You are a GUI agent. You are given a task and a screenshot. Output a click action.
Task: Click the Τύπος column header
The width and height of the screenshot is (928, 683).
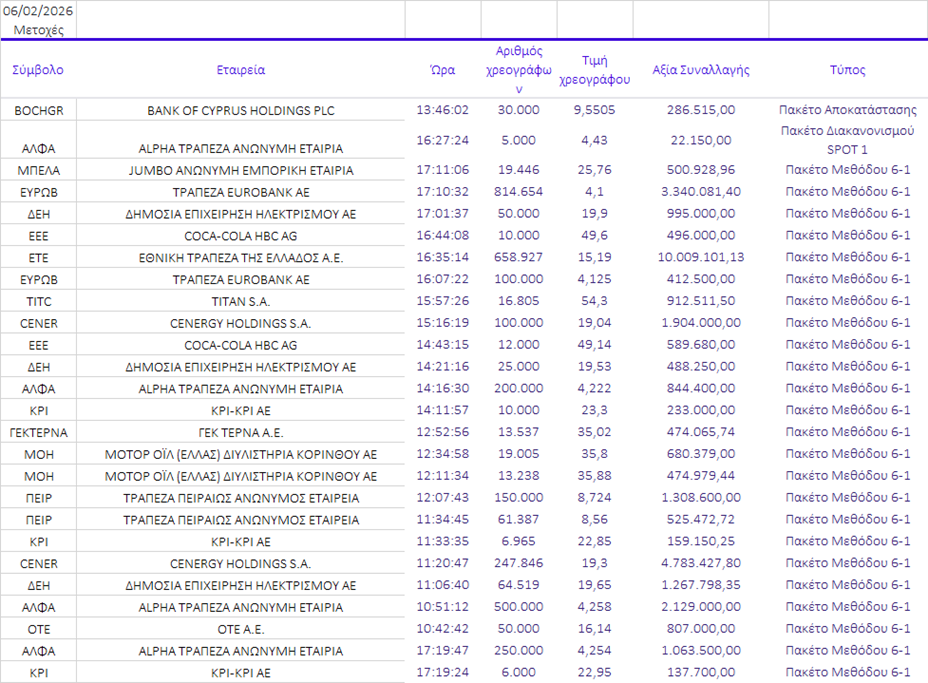click(847, 70)
